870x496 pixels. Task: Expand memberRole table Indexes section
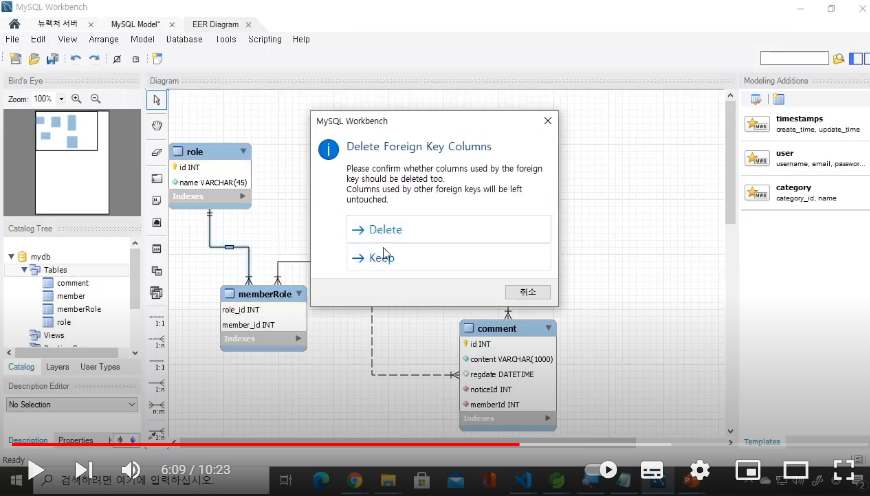298,338
